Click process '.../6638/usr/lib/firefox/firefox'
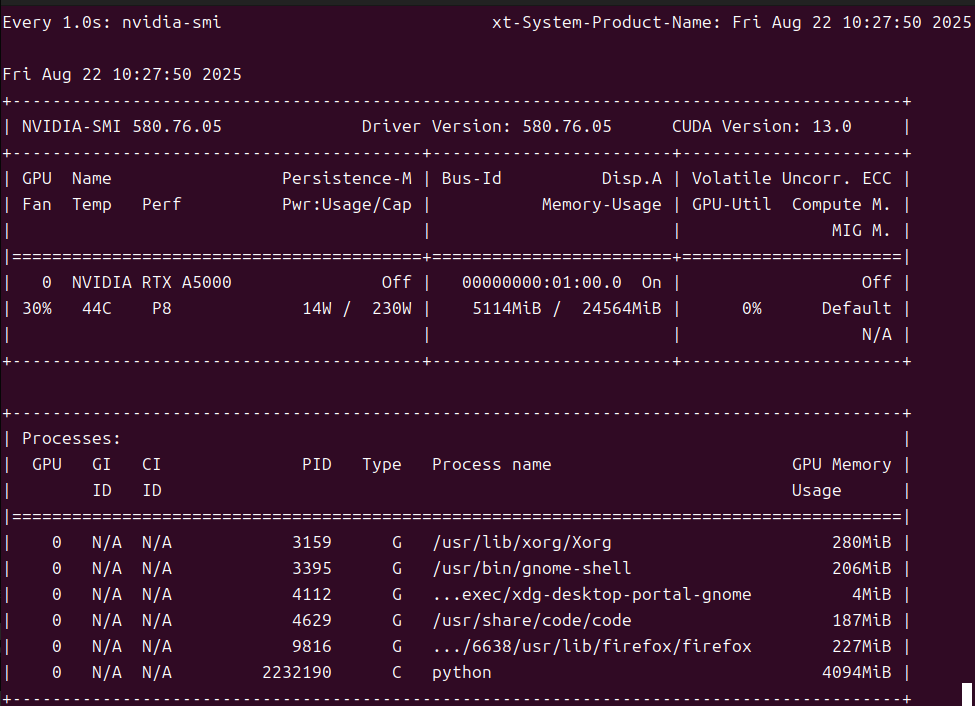Image resolution: width=975 pixels, height=706 pixels. [x=592, y=647]
